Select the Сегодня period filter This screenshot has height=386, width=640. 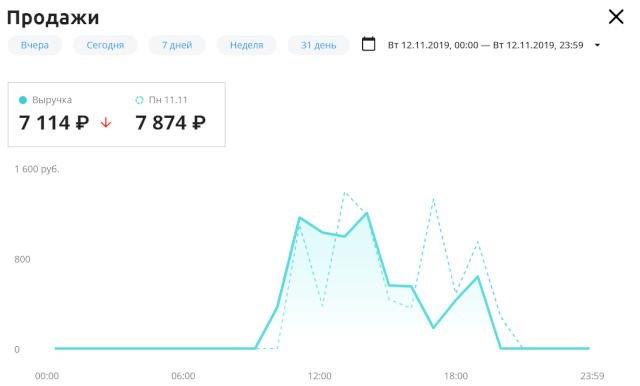(105, 45)
